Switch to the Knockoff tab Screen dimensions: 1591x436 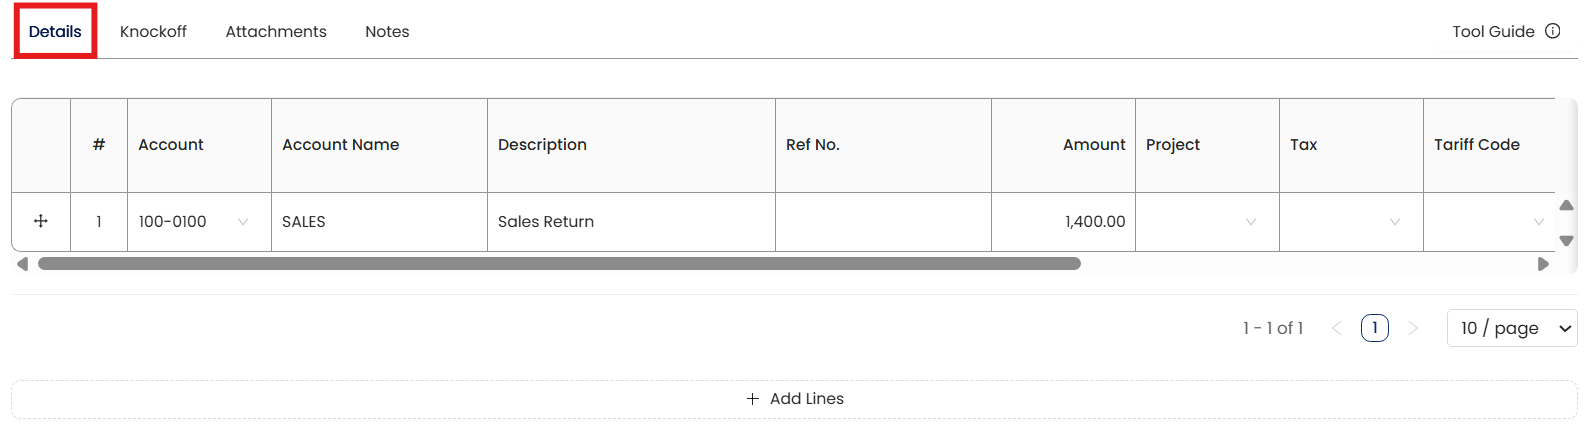153,32
